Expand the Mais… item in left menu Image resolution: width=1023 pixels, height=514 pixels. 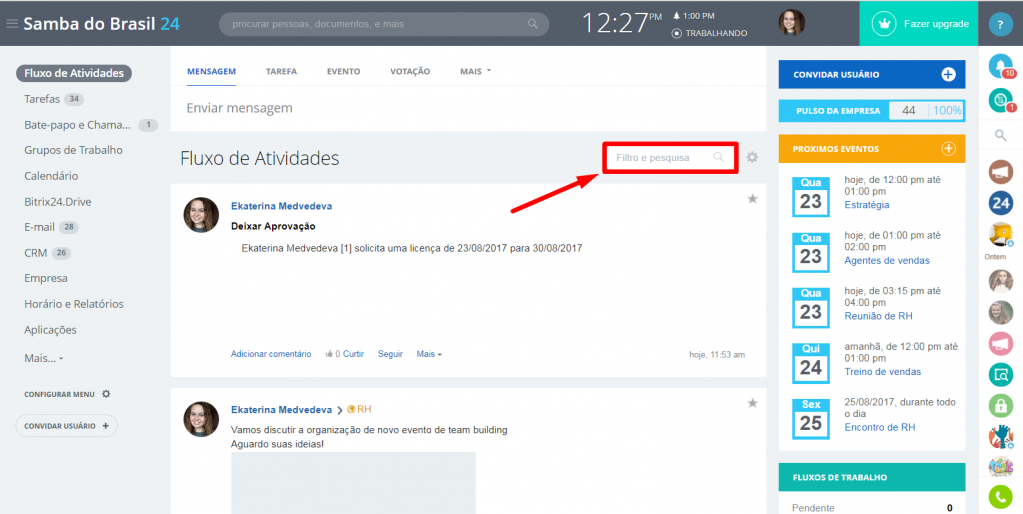[44, 358]
